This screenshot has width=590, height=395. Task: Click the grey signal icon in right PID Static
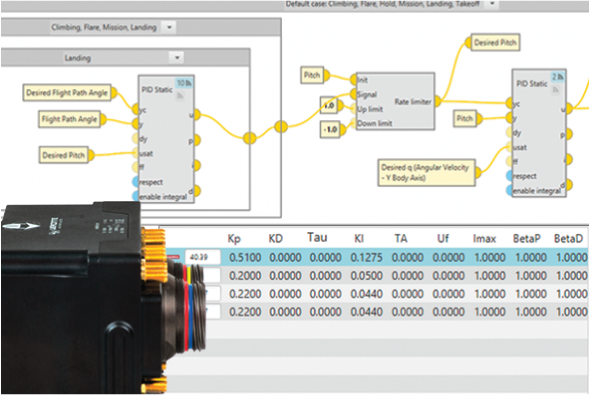[x=555, y=90]
